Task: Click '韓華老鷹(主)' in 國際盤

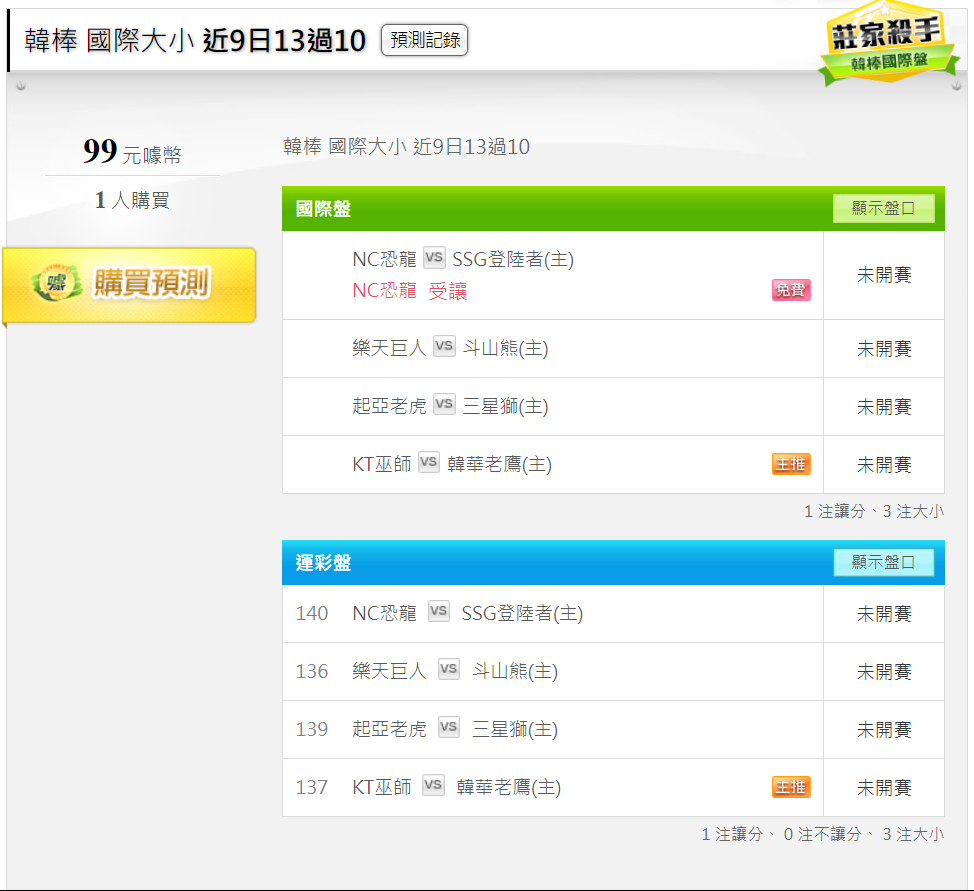Action: tap(499, 464)
